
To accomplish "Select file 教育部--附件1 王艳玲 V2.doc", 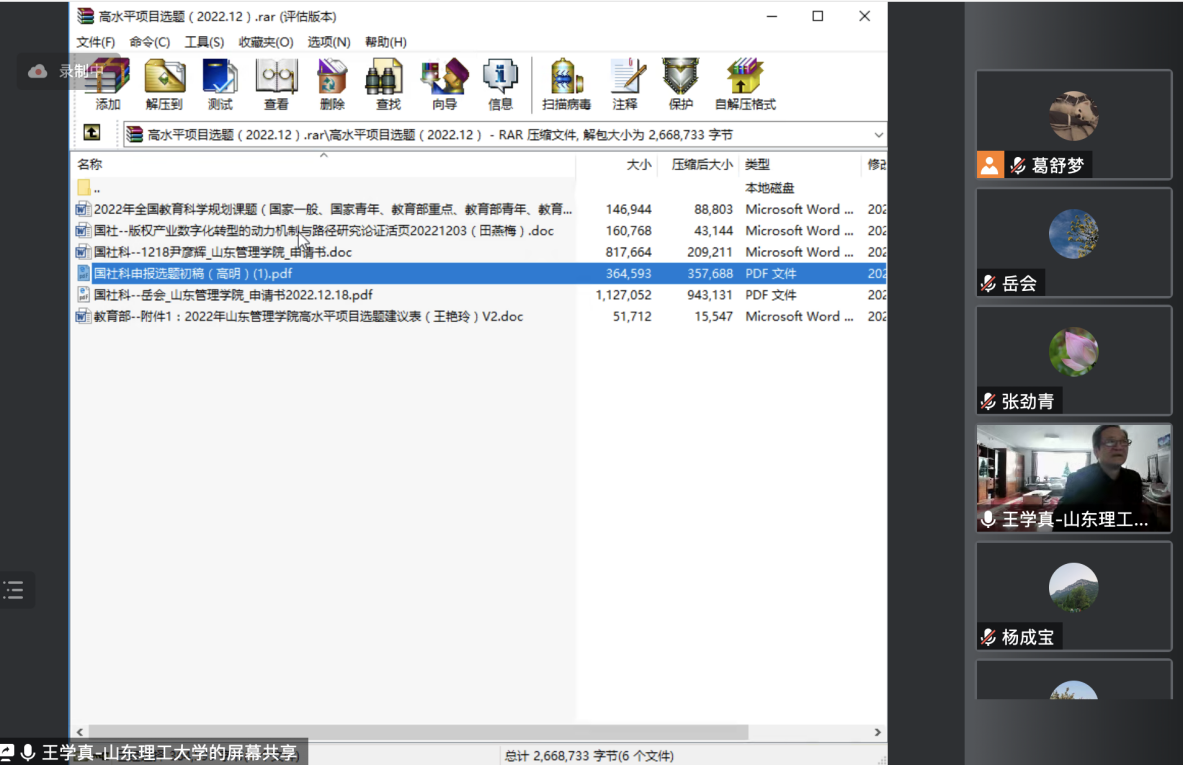I will click(479, 316).
